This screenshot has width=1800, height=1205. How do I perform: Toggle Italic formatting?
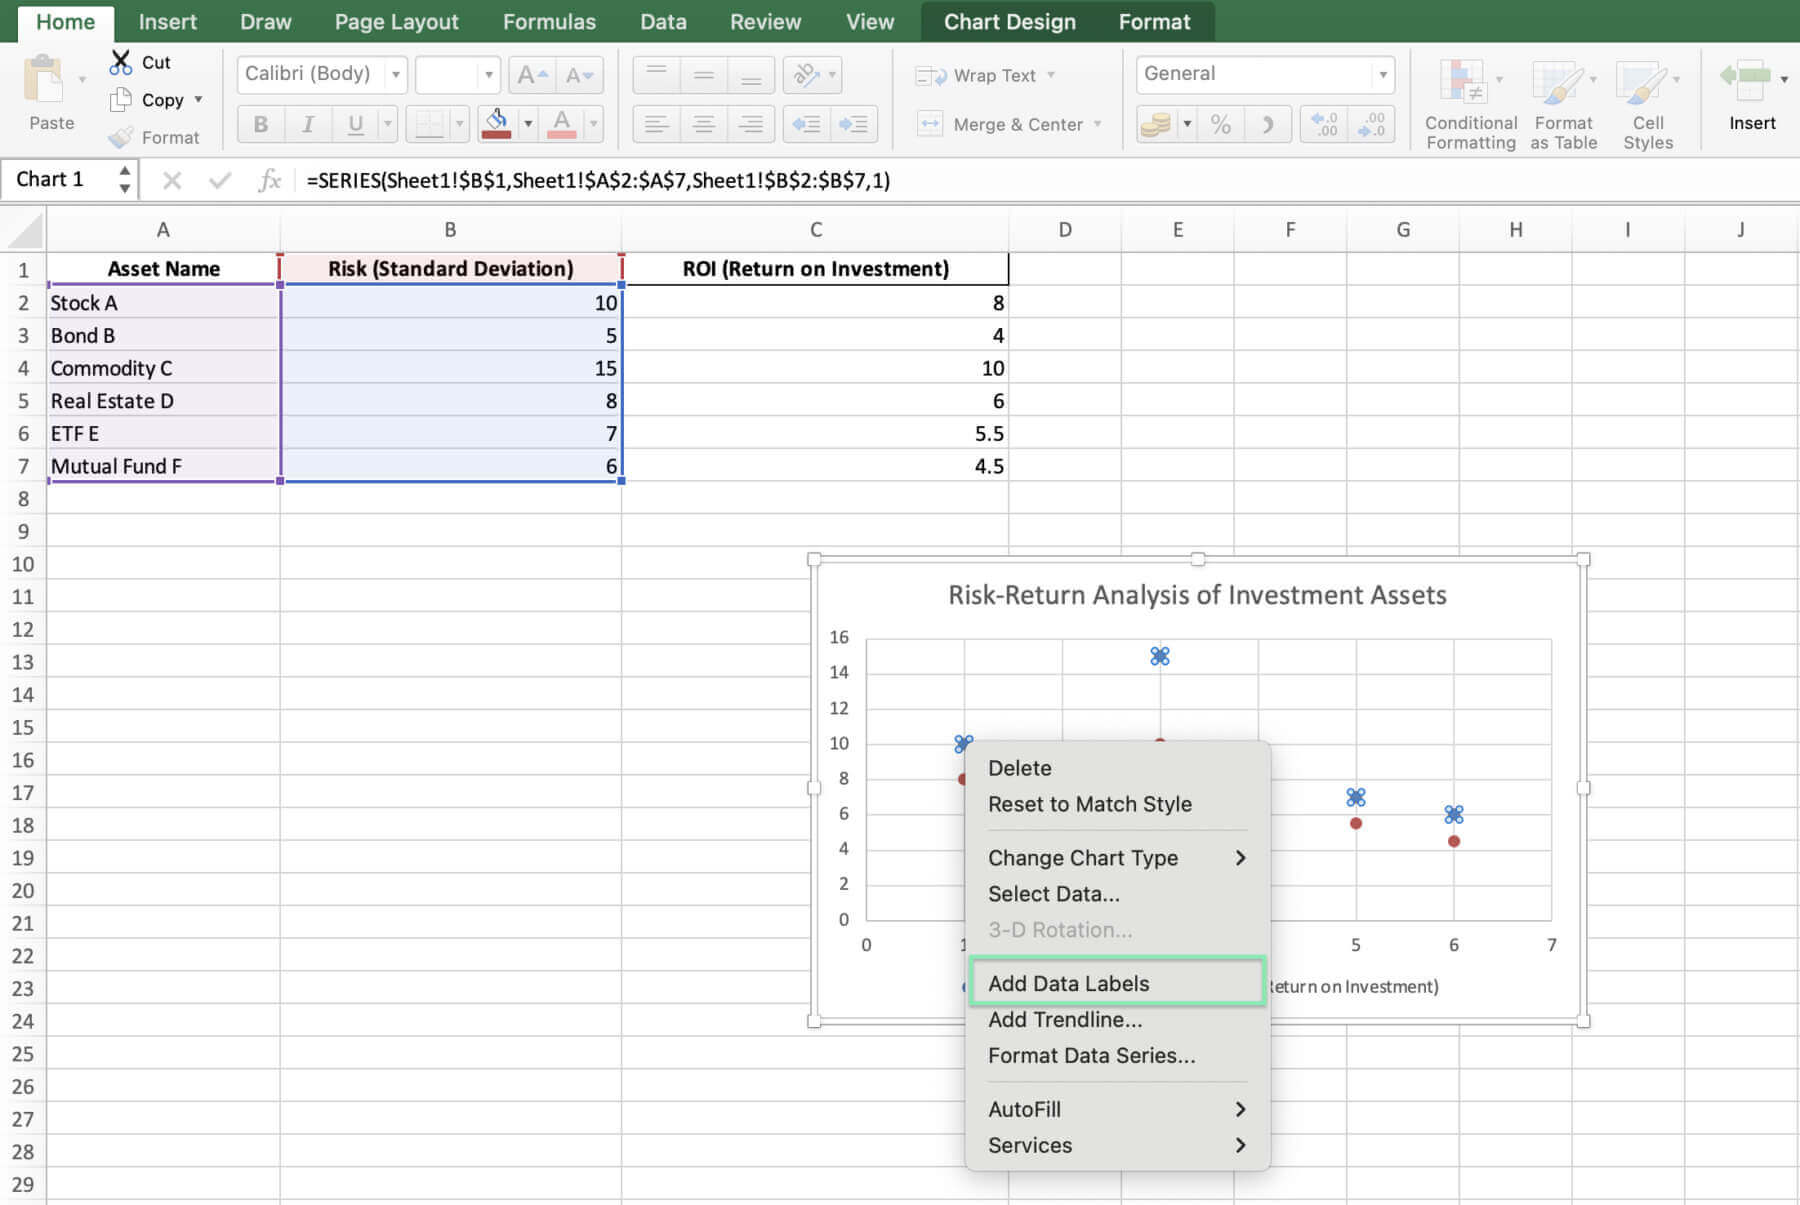point(308,124)
